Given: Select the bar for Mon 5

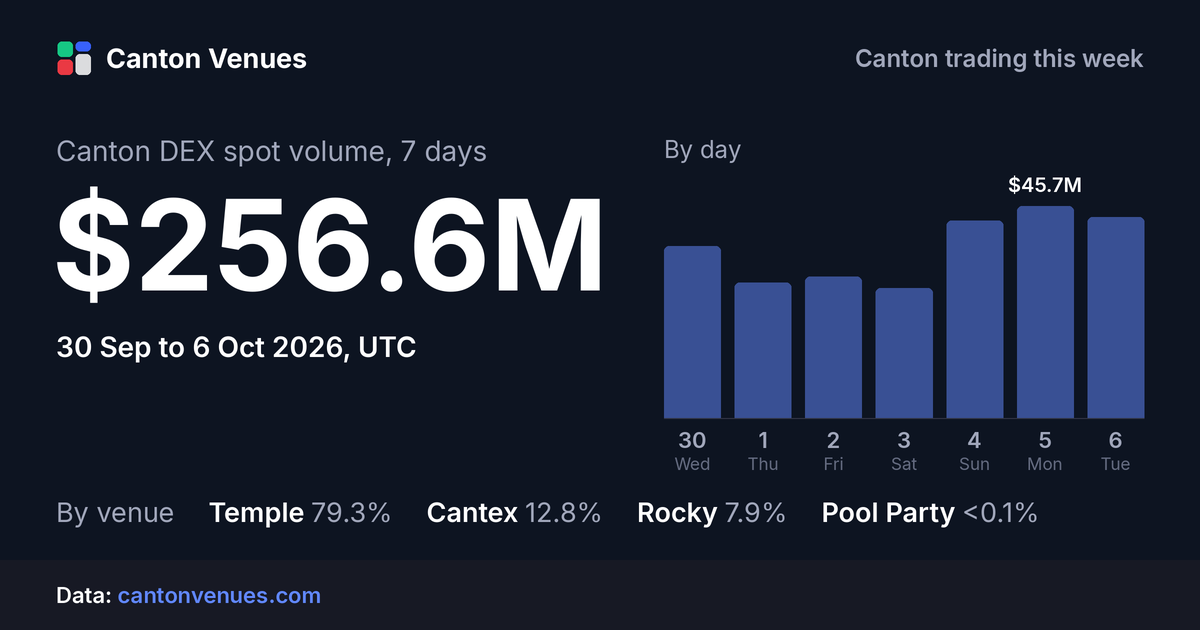Looking at the screenshot, I should click(1045, 312).
